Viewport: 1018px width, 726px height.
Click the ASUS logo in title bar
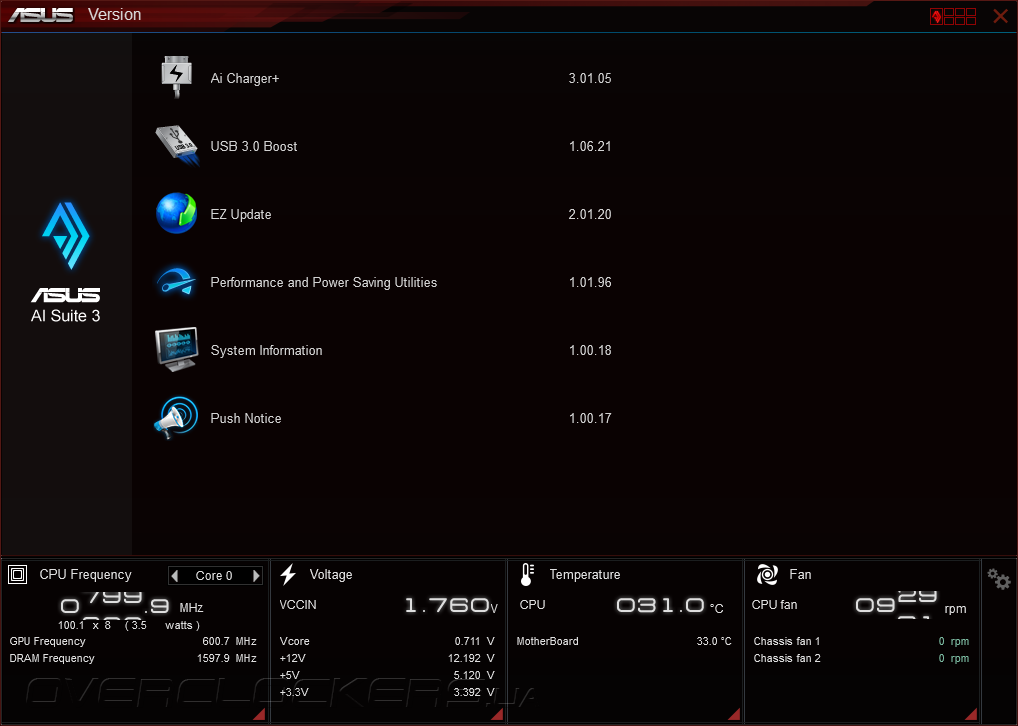pyautogui.click(x=41, y=15)
